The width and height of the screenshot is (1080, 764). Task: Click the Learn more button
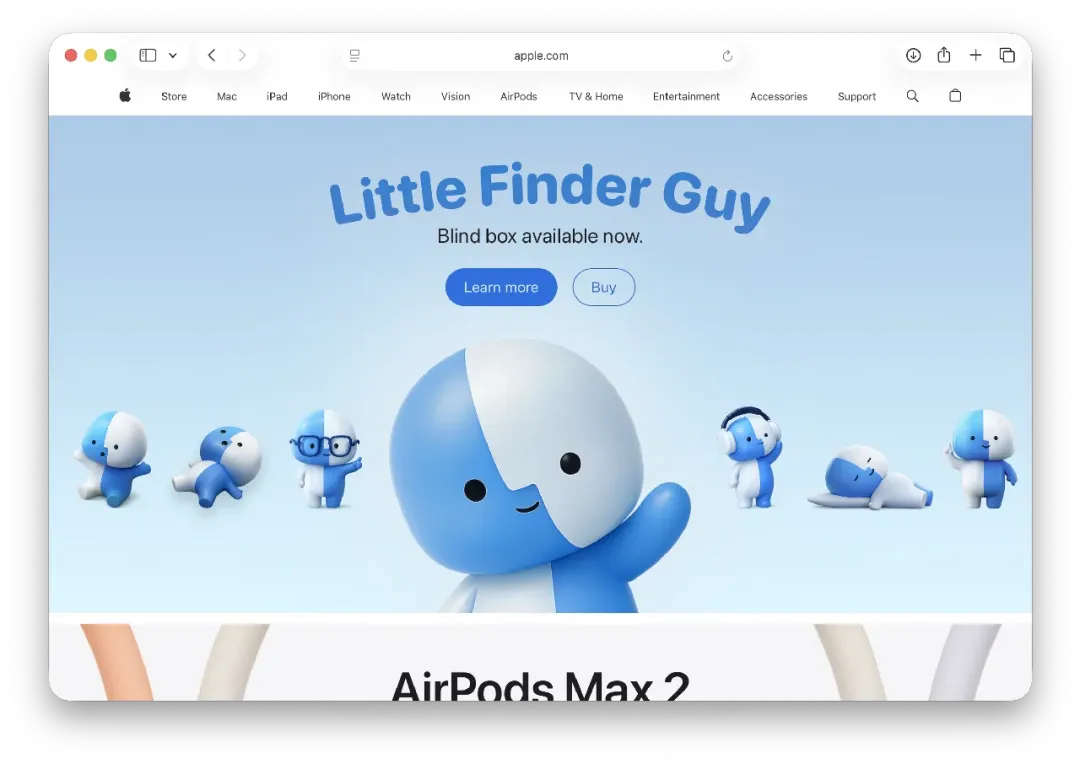[501, 287]
